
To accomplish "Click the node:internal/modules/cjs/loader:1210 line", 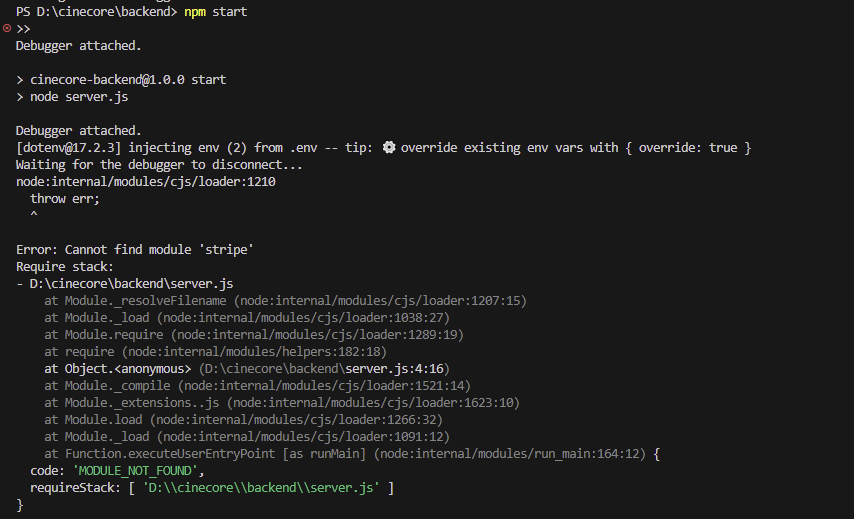I will pos(145,182).
